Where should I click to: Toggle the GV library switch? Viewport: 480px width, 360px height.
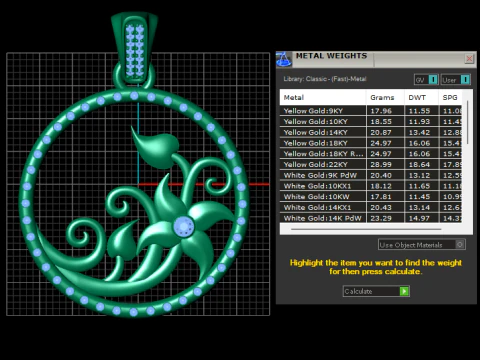(x=426, y=80)
